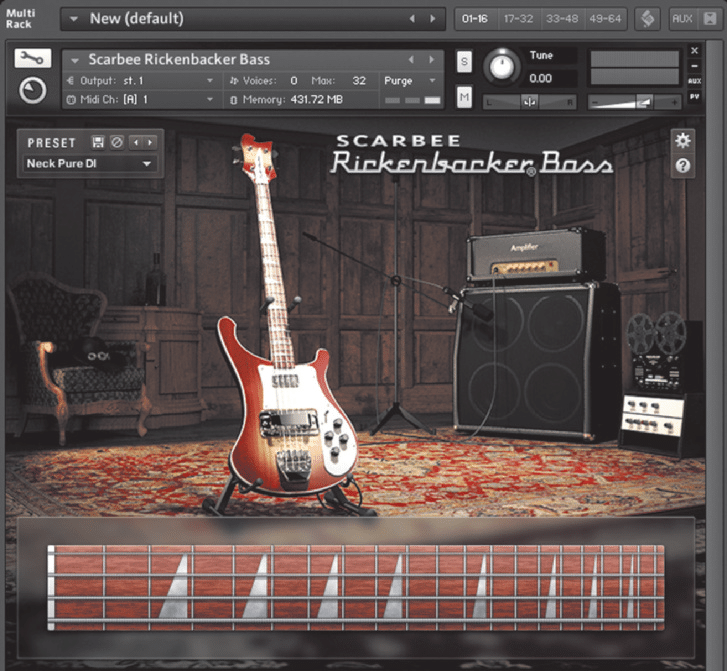Click the instrument volume slider
727x671 pixels.
coord(635,102)
